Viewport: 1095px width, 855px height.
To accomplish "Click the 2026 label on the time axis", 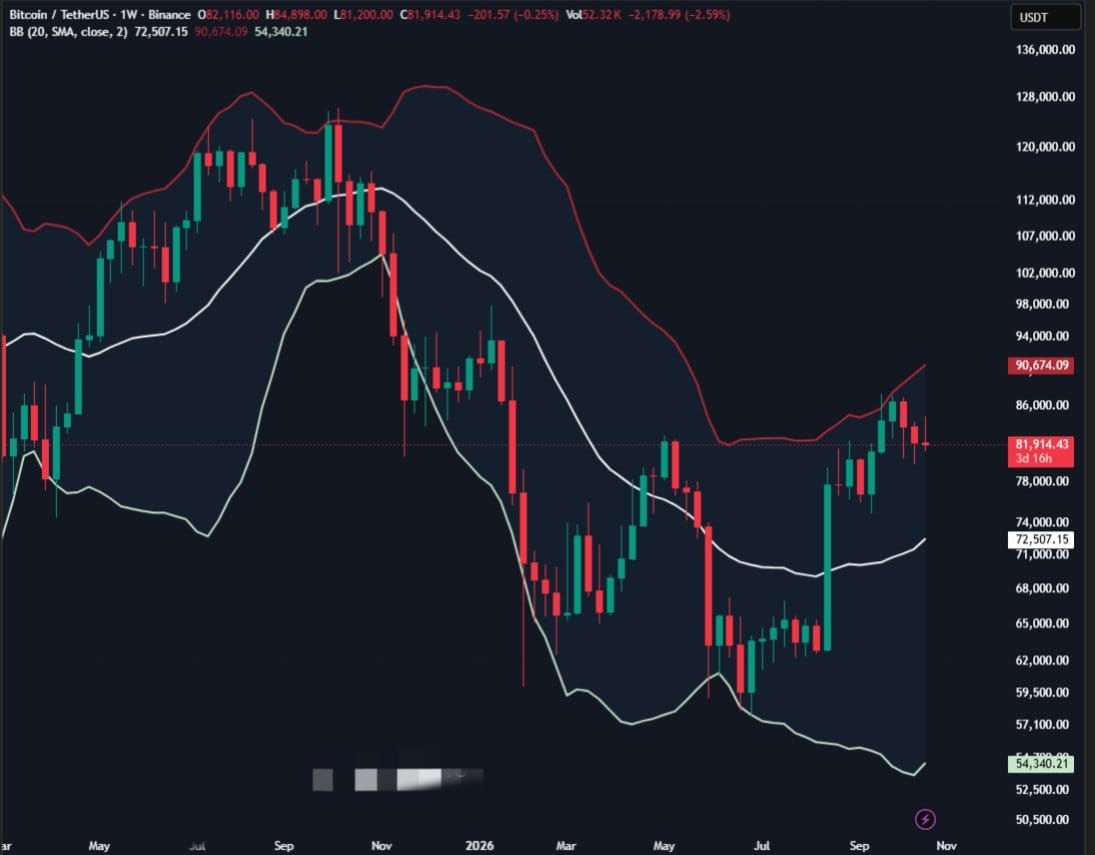I will click(x=480, y=845).
